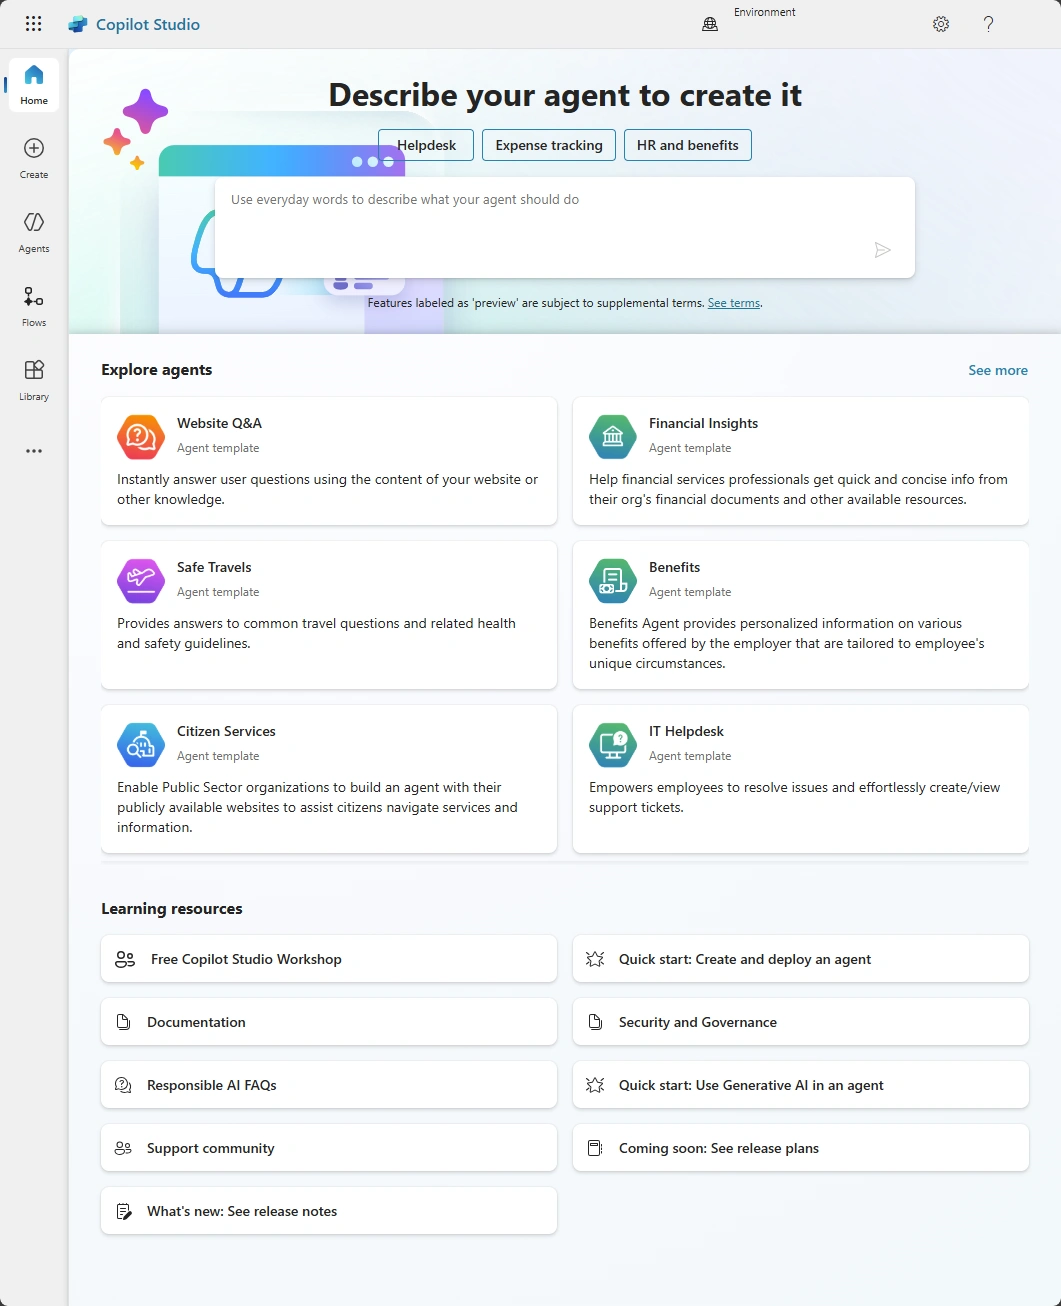Open Free Copilot Studio Workshop resource
The width and height of the screenshot is (1061, 1306).
329,959
